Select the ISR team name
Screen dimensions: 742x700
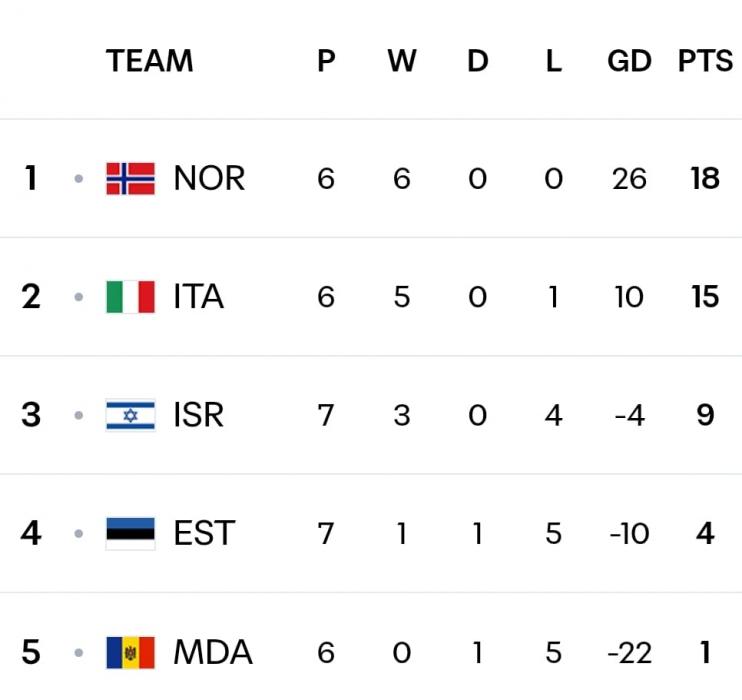(x=198, y=415)
